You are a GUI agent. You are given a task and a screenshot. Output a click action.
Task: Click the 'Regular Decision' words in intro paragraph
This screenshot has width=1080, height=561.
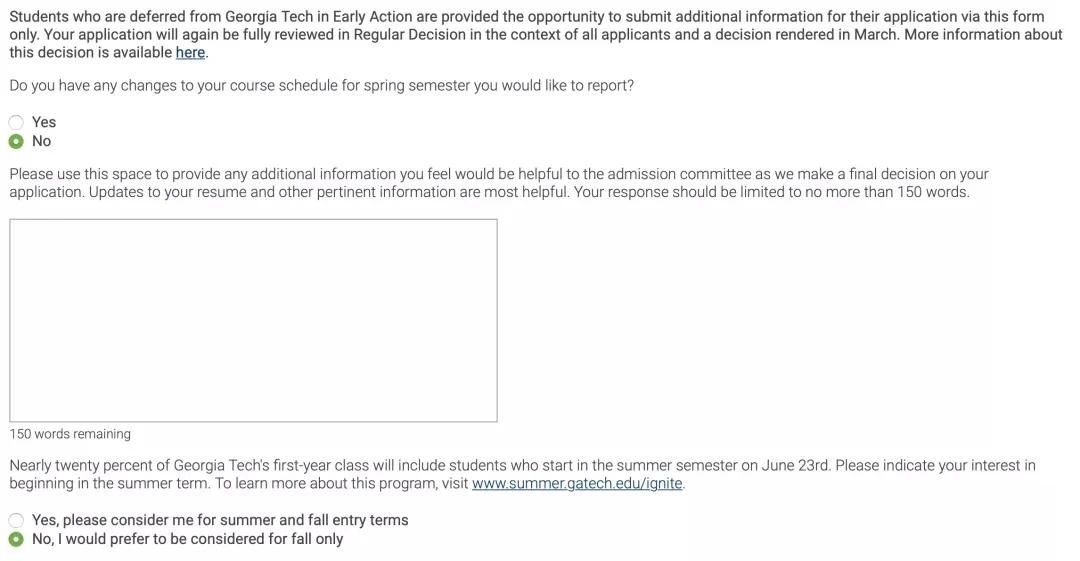pyautogui.click(x=409, y=34)
